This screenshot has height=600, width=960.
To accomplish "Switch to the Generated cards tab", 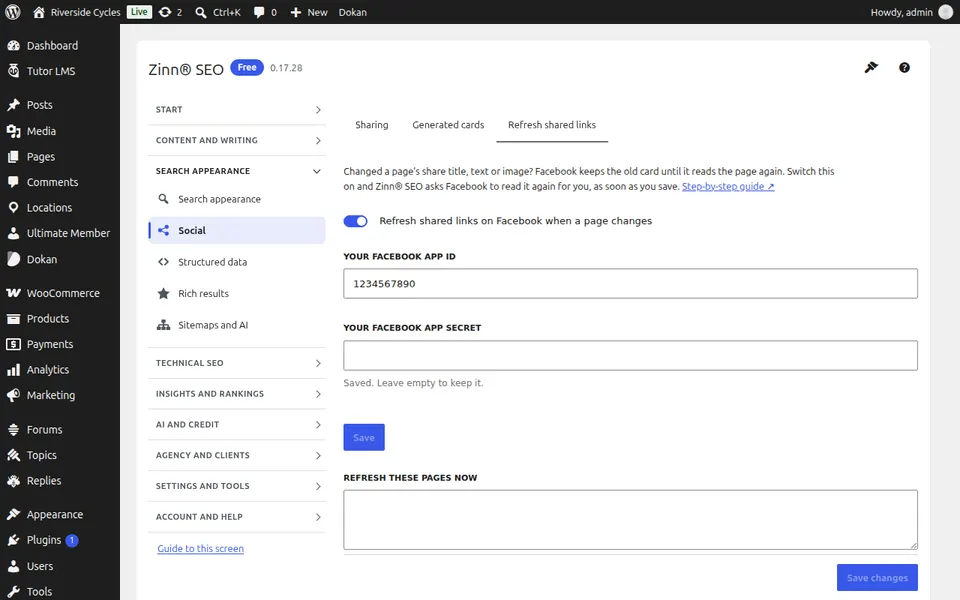I will [x=448, y=125].
